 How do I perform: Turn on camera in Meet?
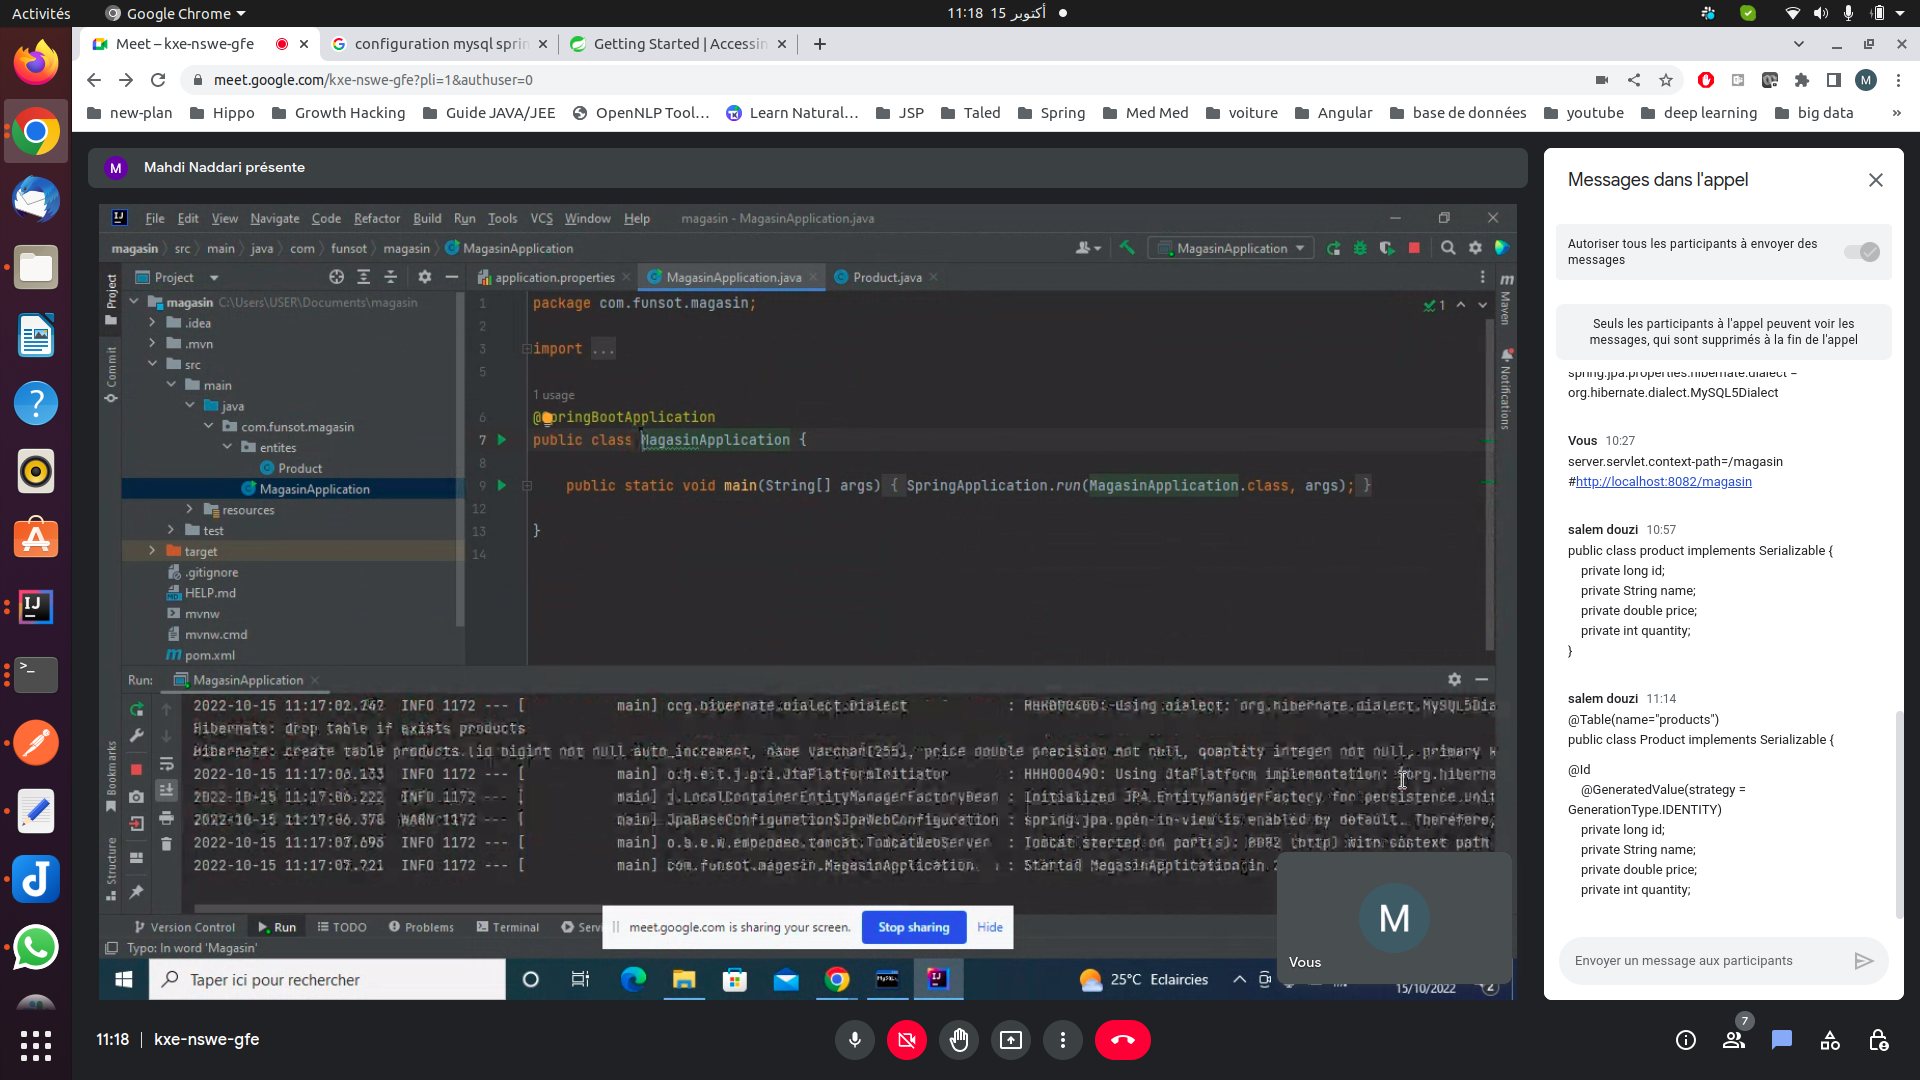[906, 1040]
